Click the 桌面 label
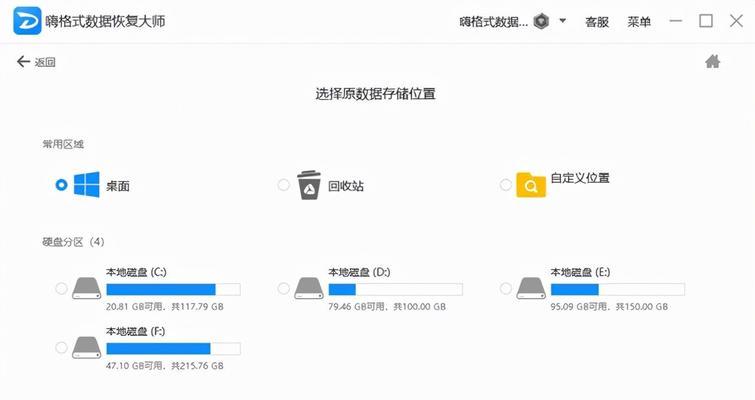This screenshot has width=755, height=400. pyautogui.click(x=118, y=186)
